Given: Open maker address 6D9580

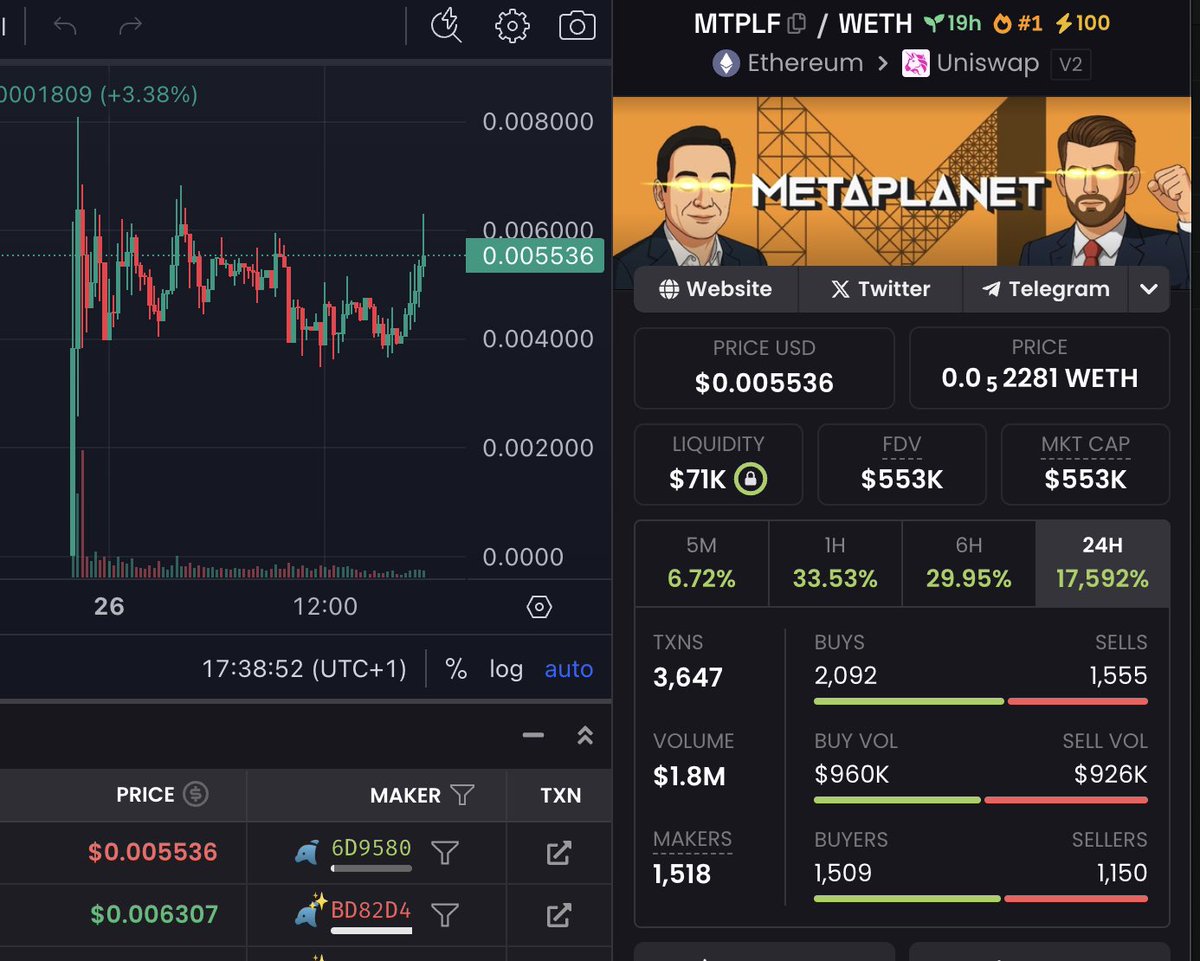Looking at the screenshot, I should [371, 848].
